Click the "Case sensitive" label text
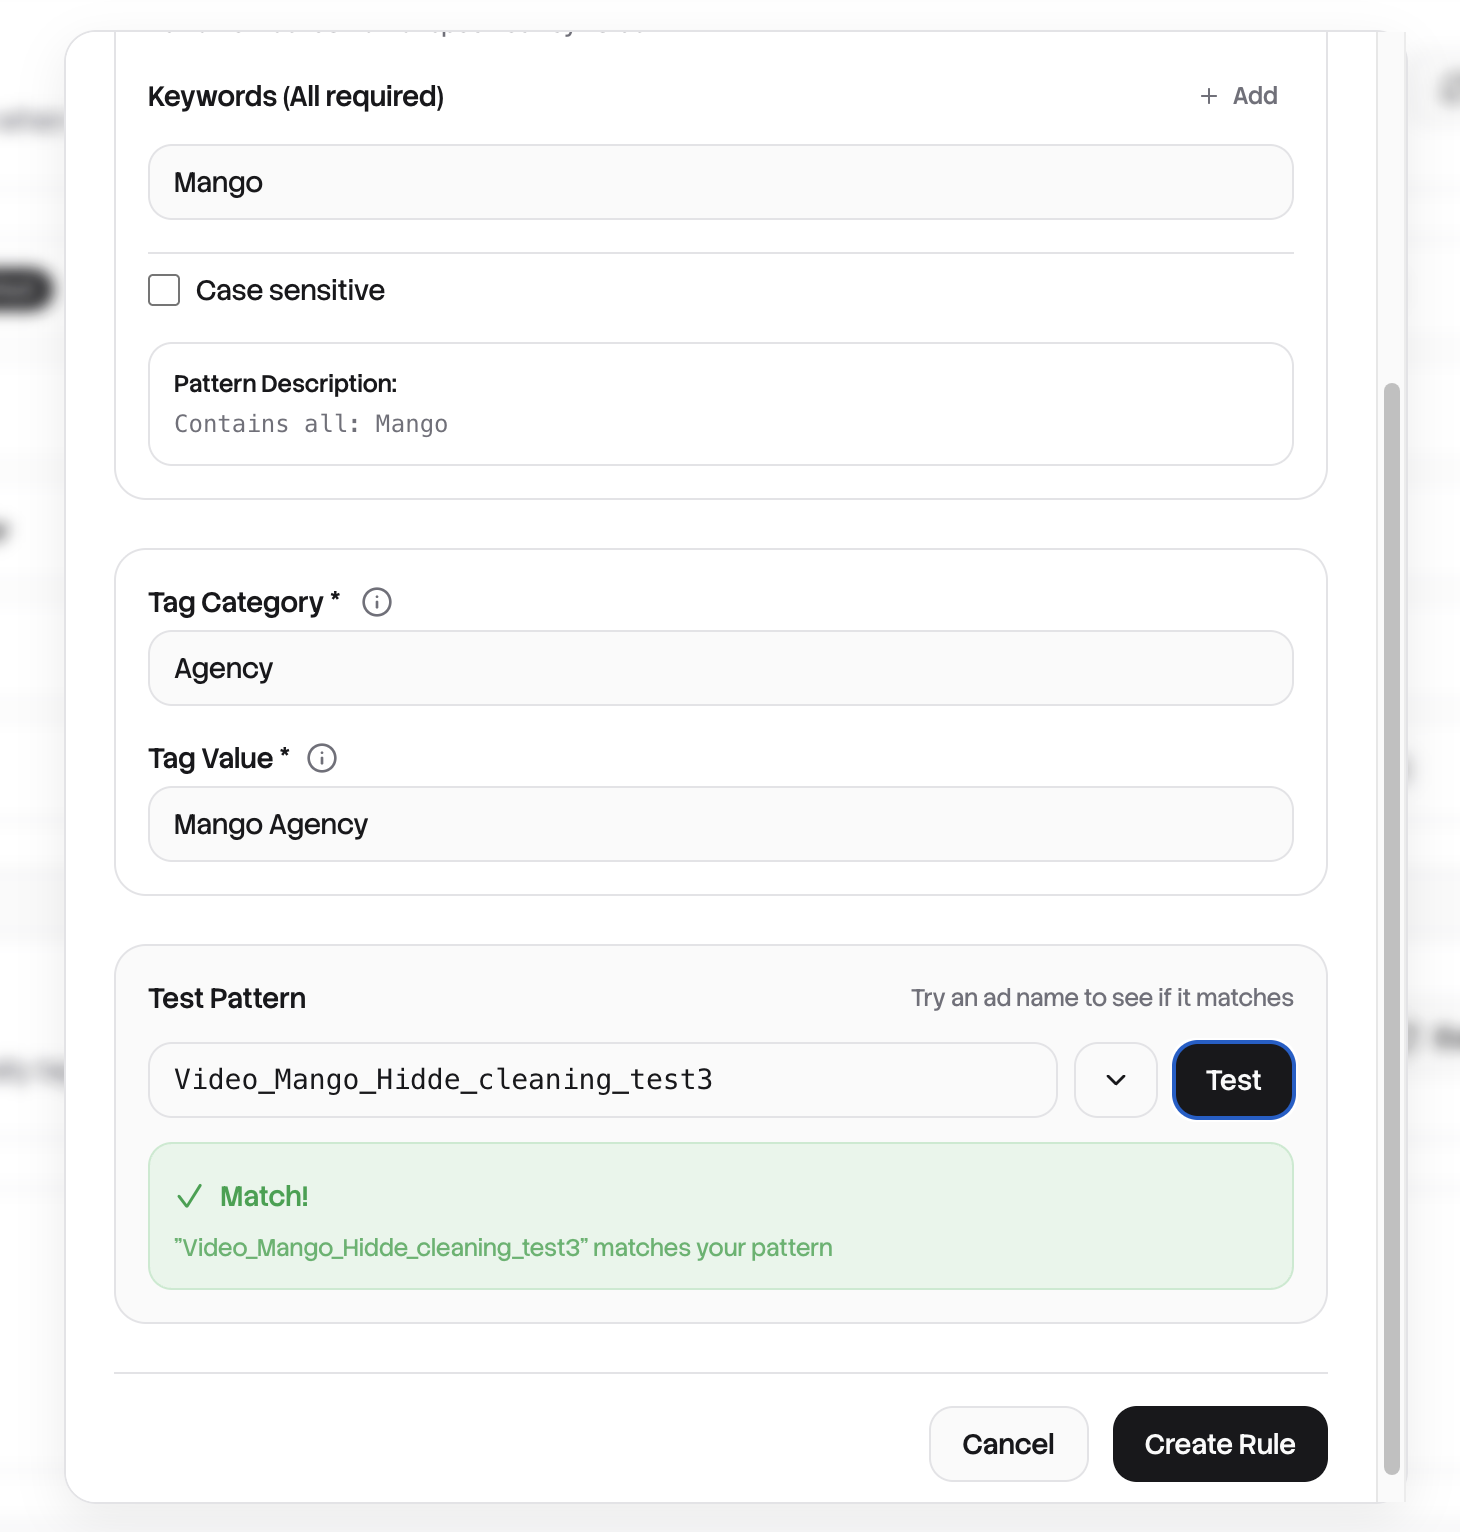This screenshot has height=1532, width=1460. click(x=290, y=290)
